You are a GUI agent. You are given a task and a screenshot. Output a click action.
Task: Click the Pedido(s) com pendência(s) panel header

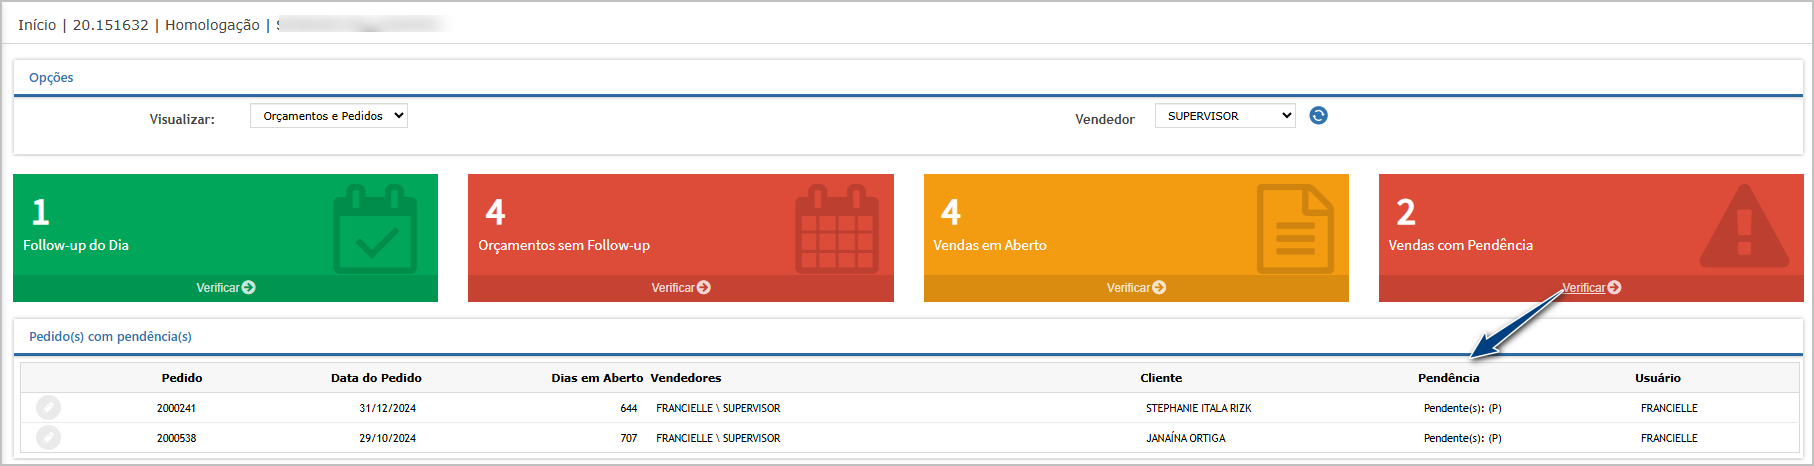pyautogui.click(x=110, y=337)
